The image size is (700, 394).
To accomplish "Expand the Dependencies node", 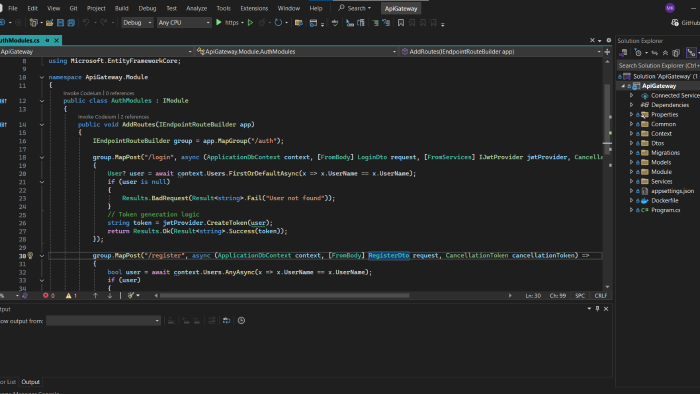I will tap(631, 105).
